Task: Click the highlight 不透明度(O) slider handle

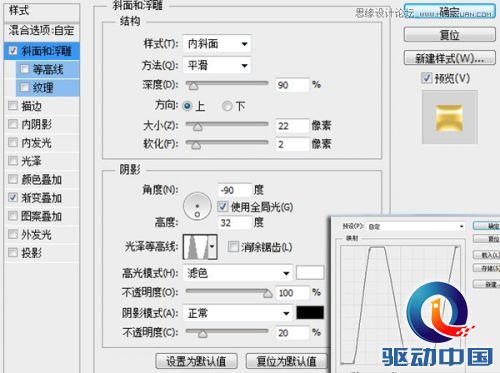Action: pyautogui.click(x=268, y=294)
